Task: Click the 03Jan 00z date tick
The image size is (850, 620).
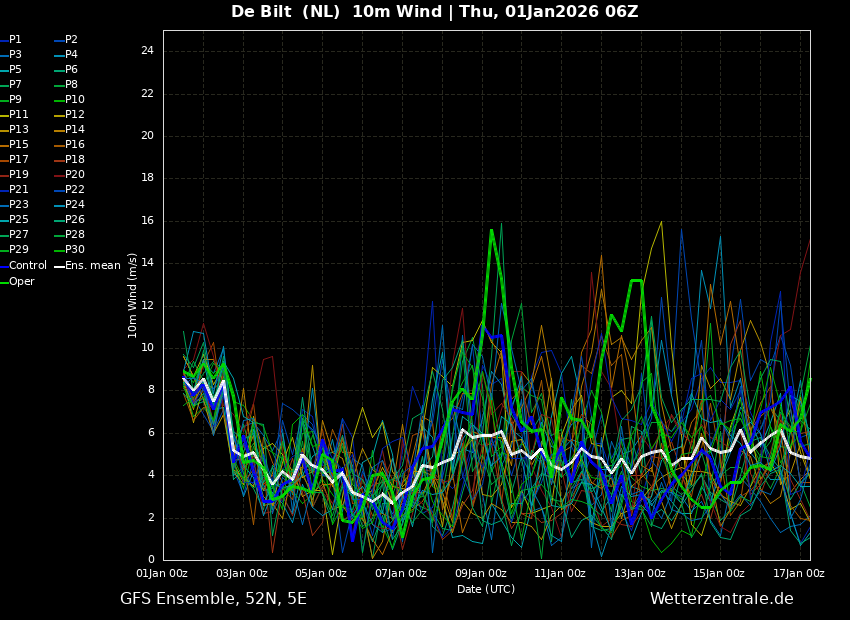Action: point(242,573)
